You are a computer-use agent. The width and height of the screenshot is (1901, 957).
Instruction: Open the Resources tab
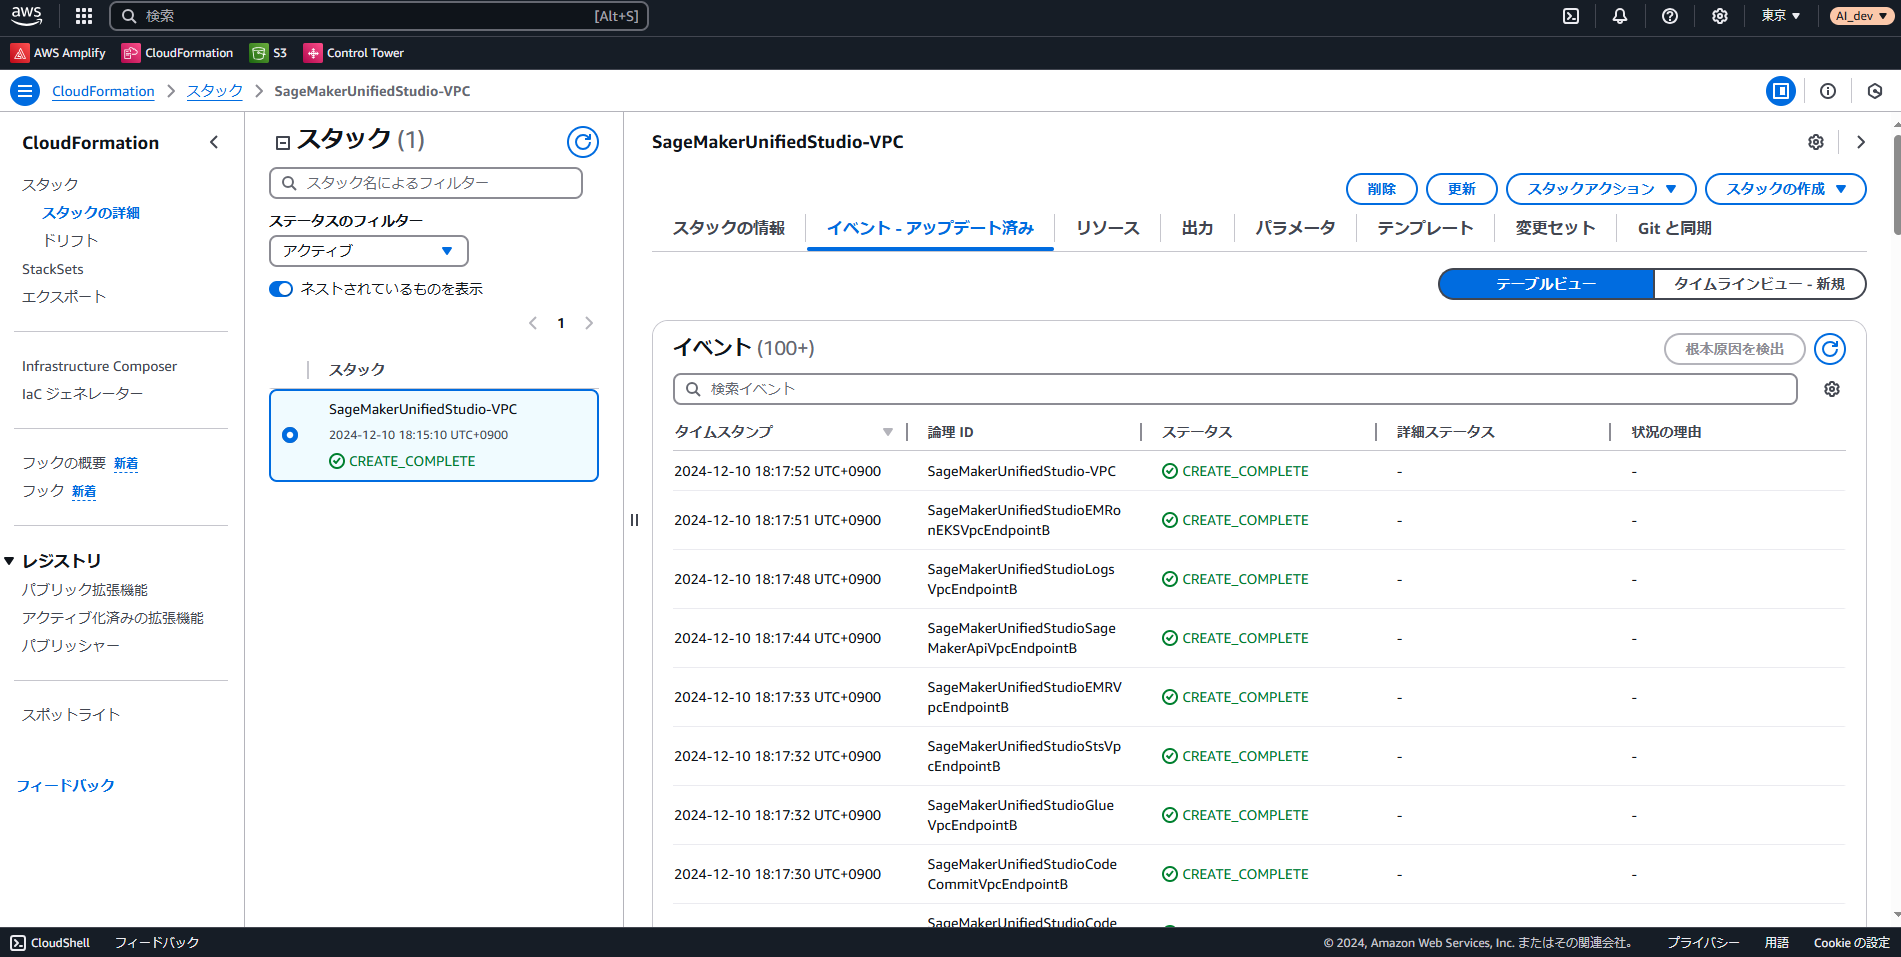(1108, 228)
